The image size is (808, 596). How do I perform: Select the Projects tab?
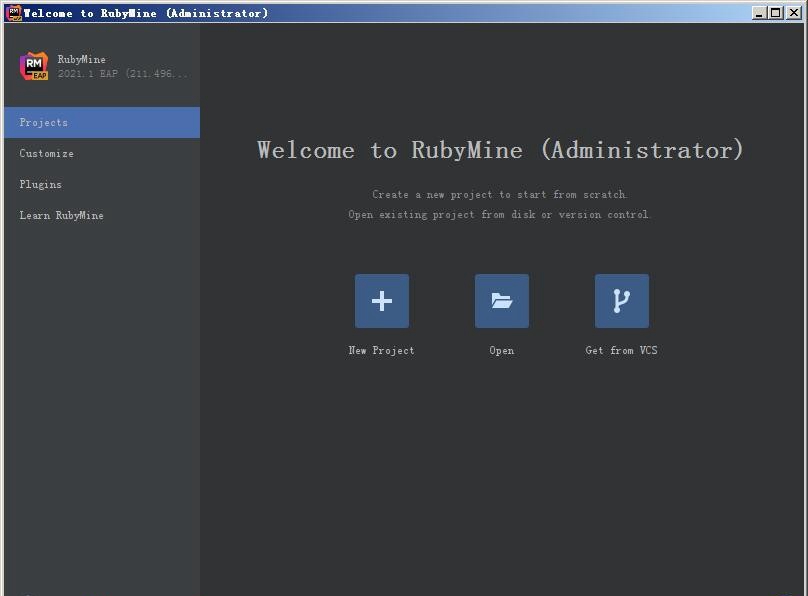pos(102,123)
